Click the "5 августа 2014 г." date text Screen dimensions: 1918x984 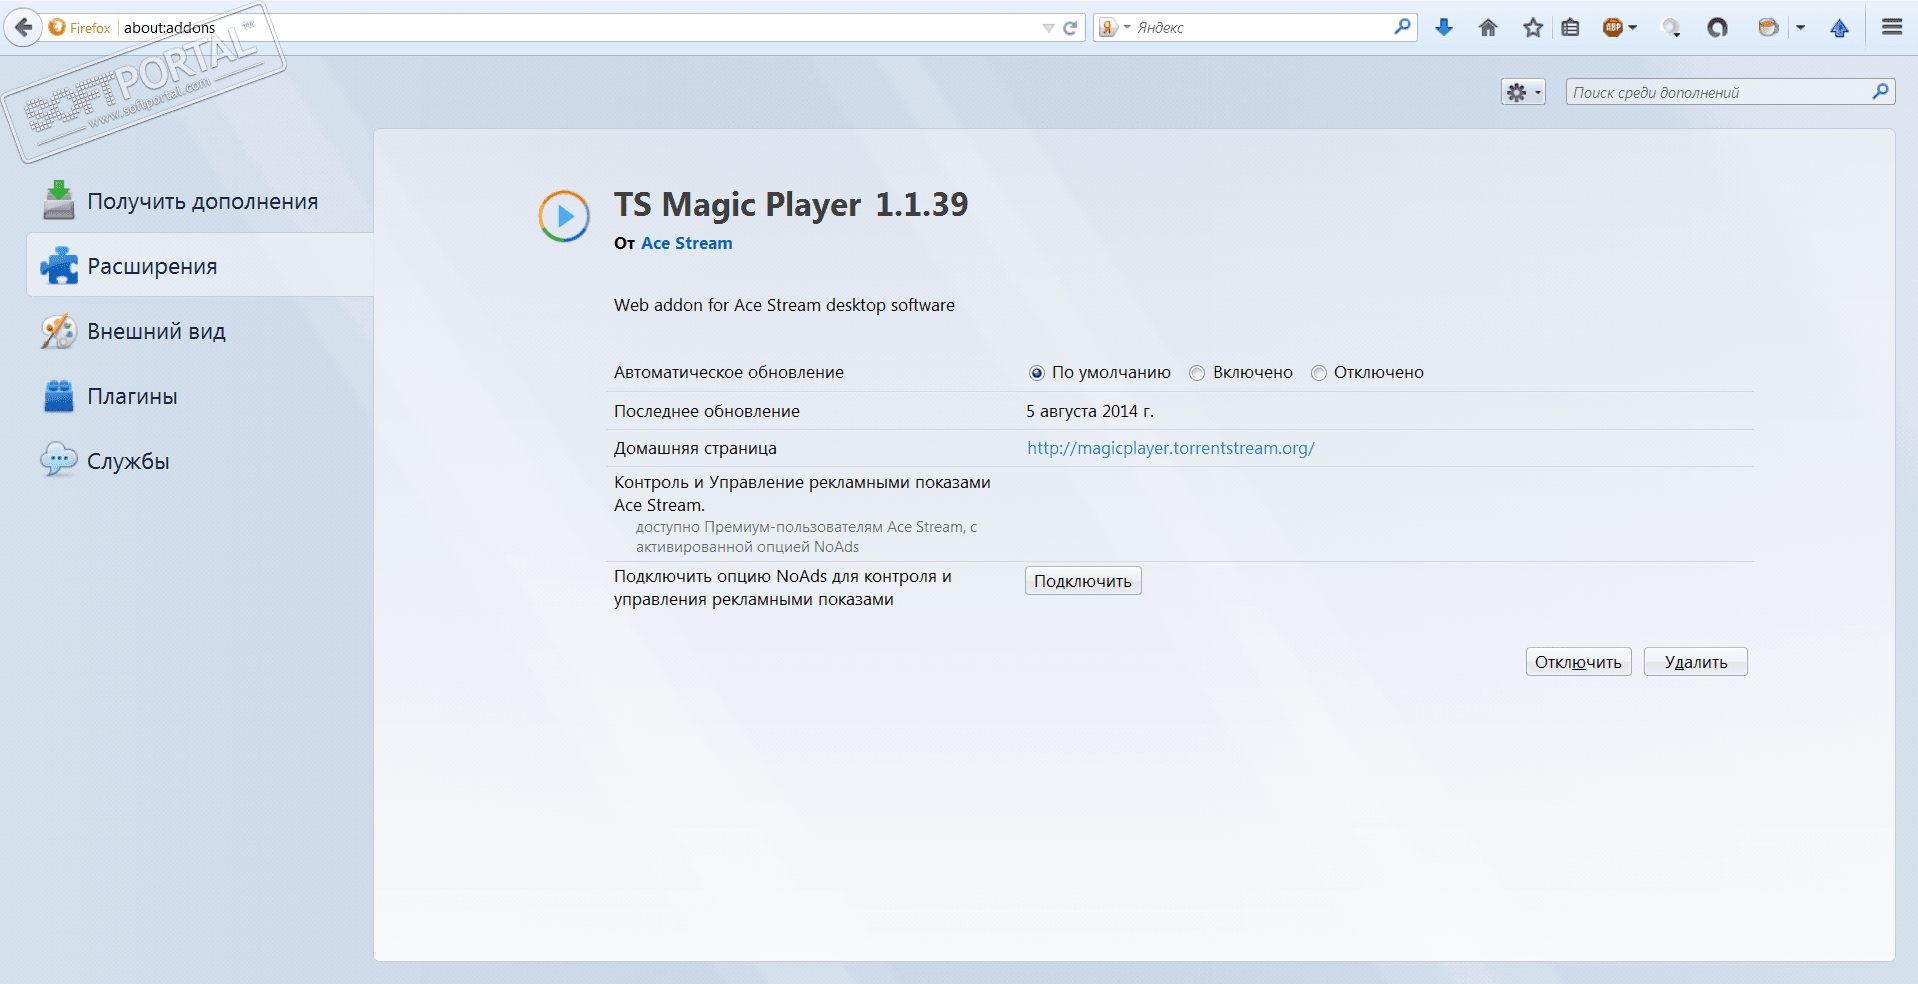1090,411
